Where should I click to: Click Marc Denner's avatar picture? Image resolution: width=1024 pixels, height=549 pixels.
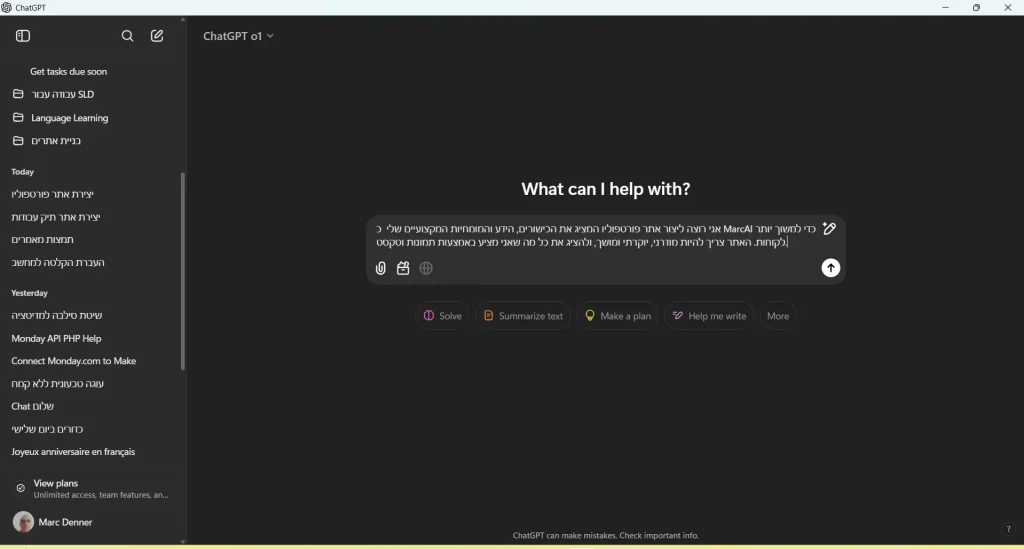pos(24,522)
